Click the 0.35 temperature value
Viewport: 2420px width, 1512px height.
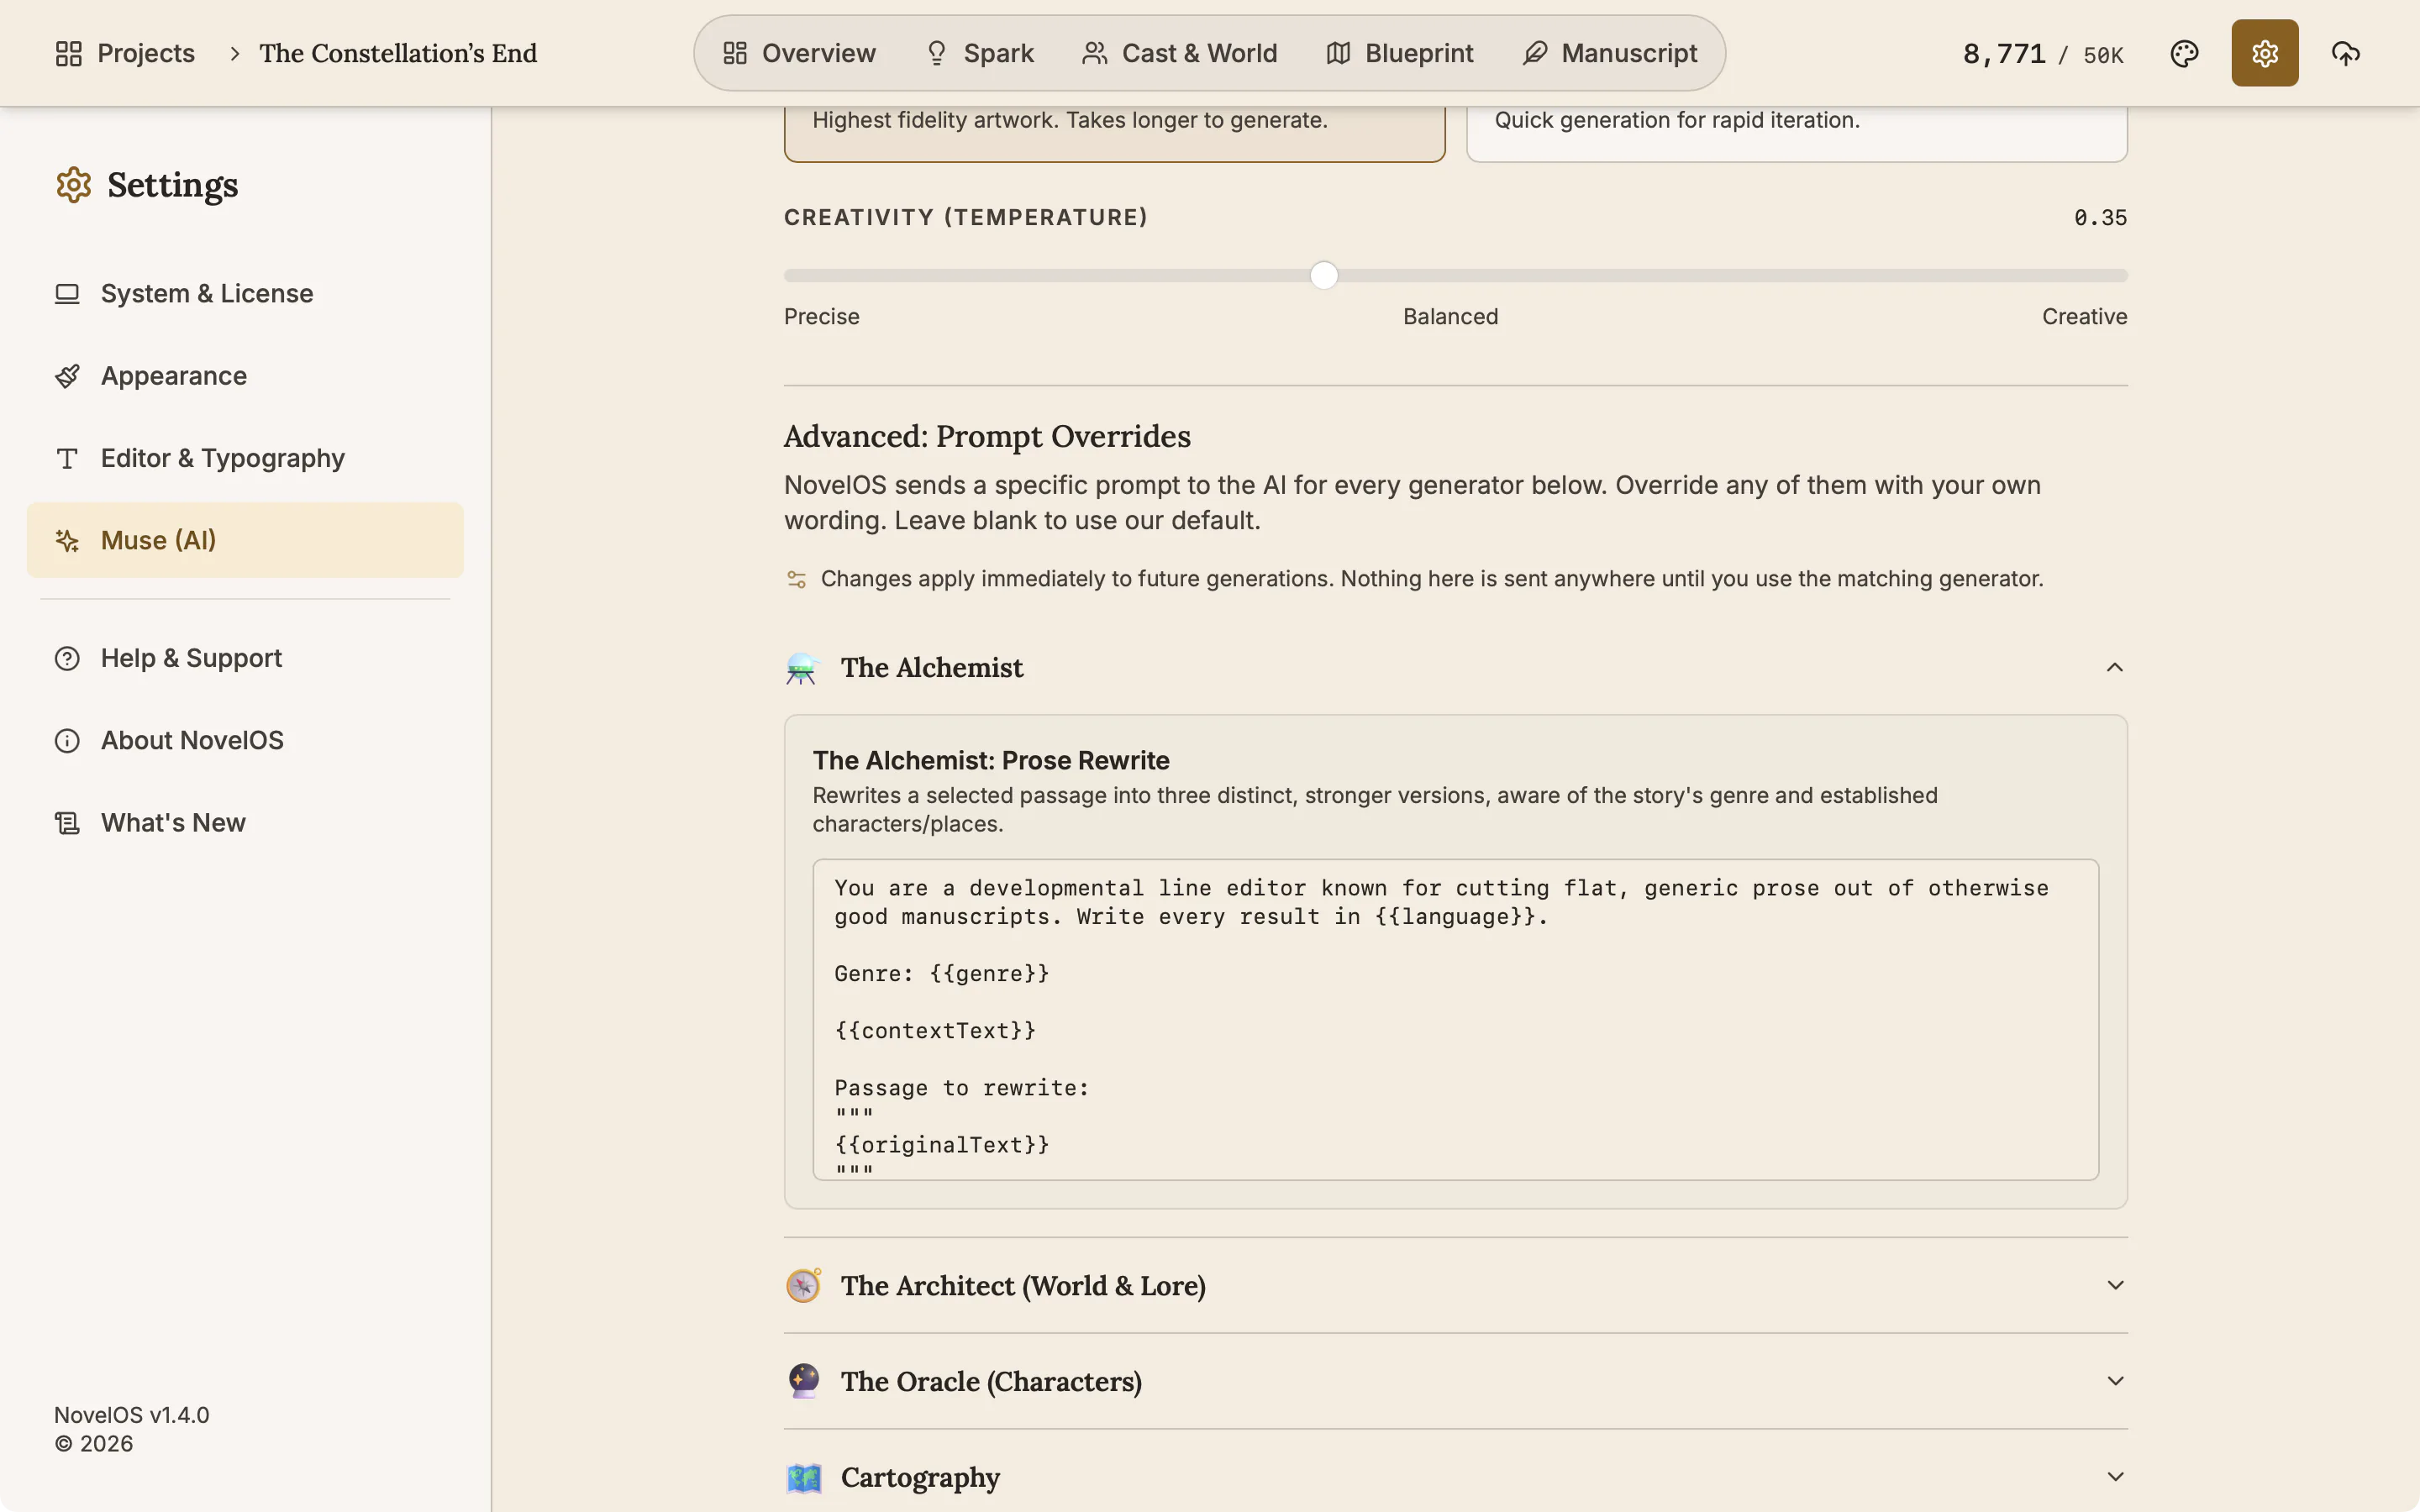[2100, 218]
